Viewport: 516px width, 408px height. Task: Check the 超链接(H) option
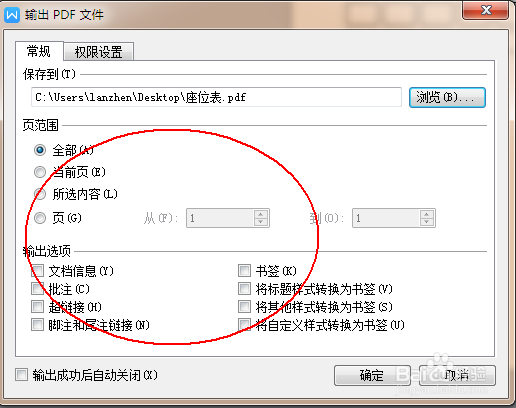[x=37, y=307]
